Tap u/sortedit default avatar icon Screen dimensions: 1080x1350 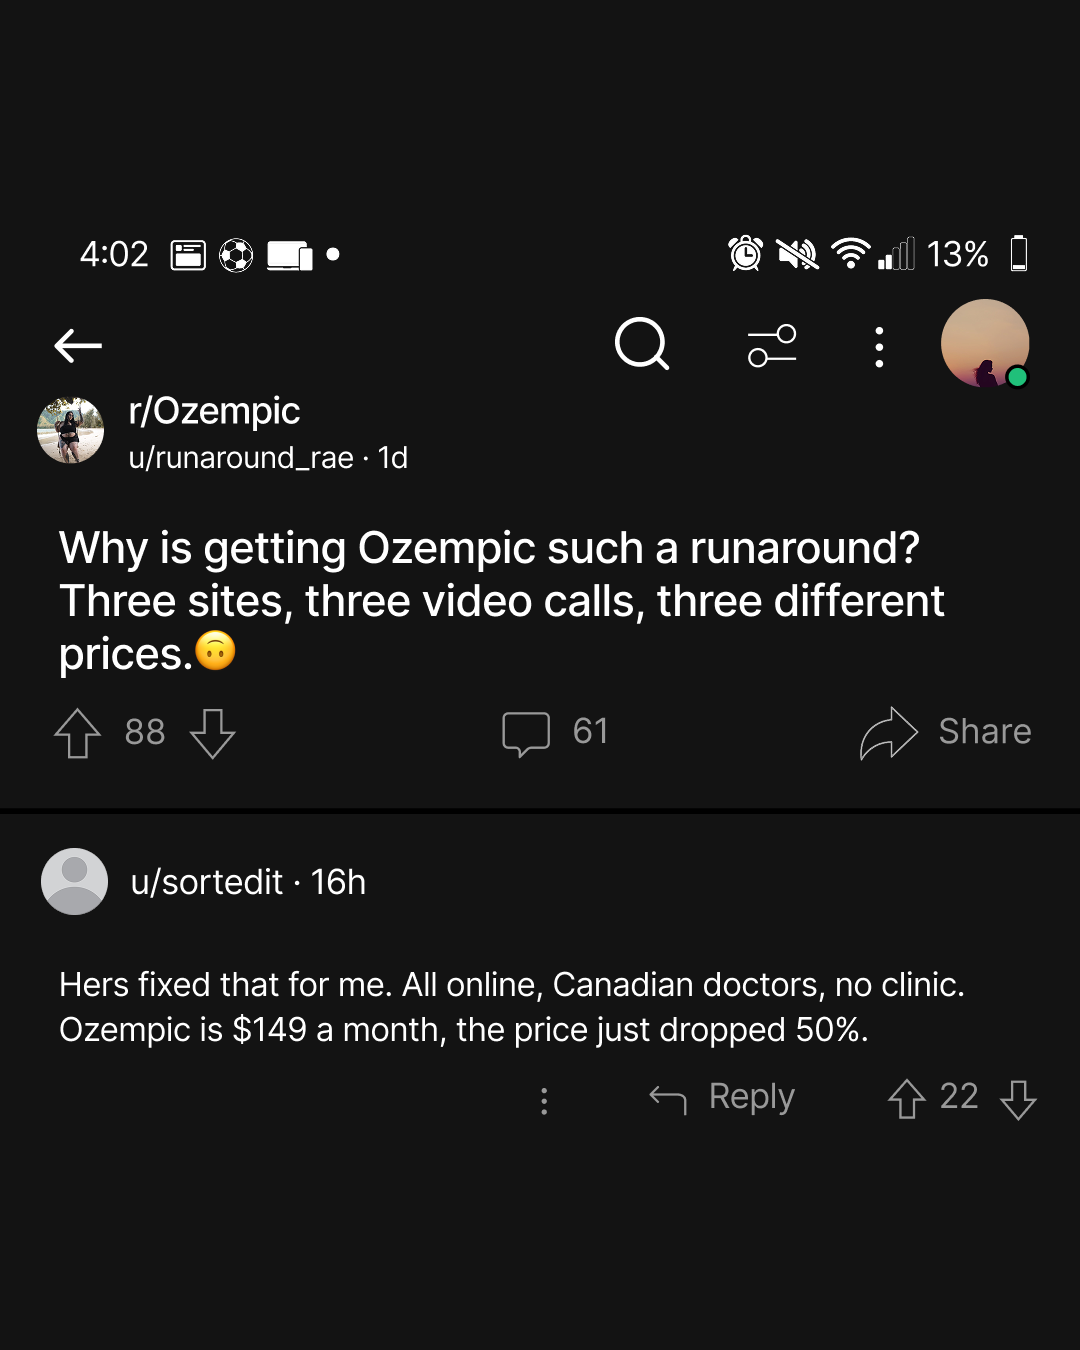pyautogui.click(x=74, y=881)
